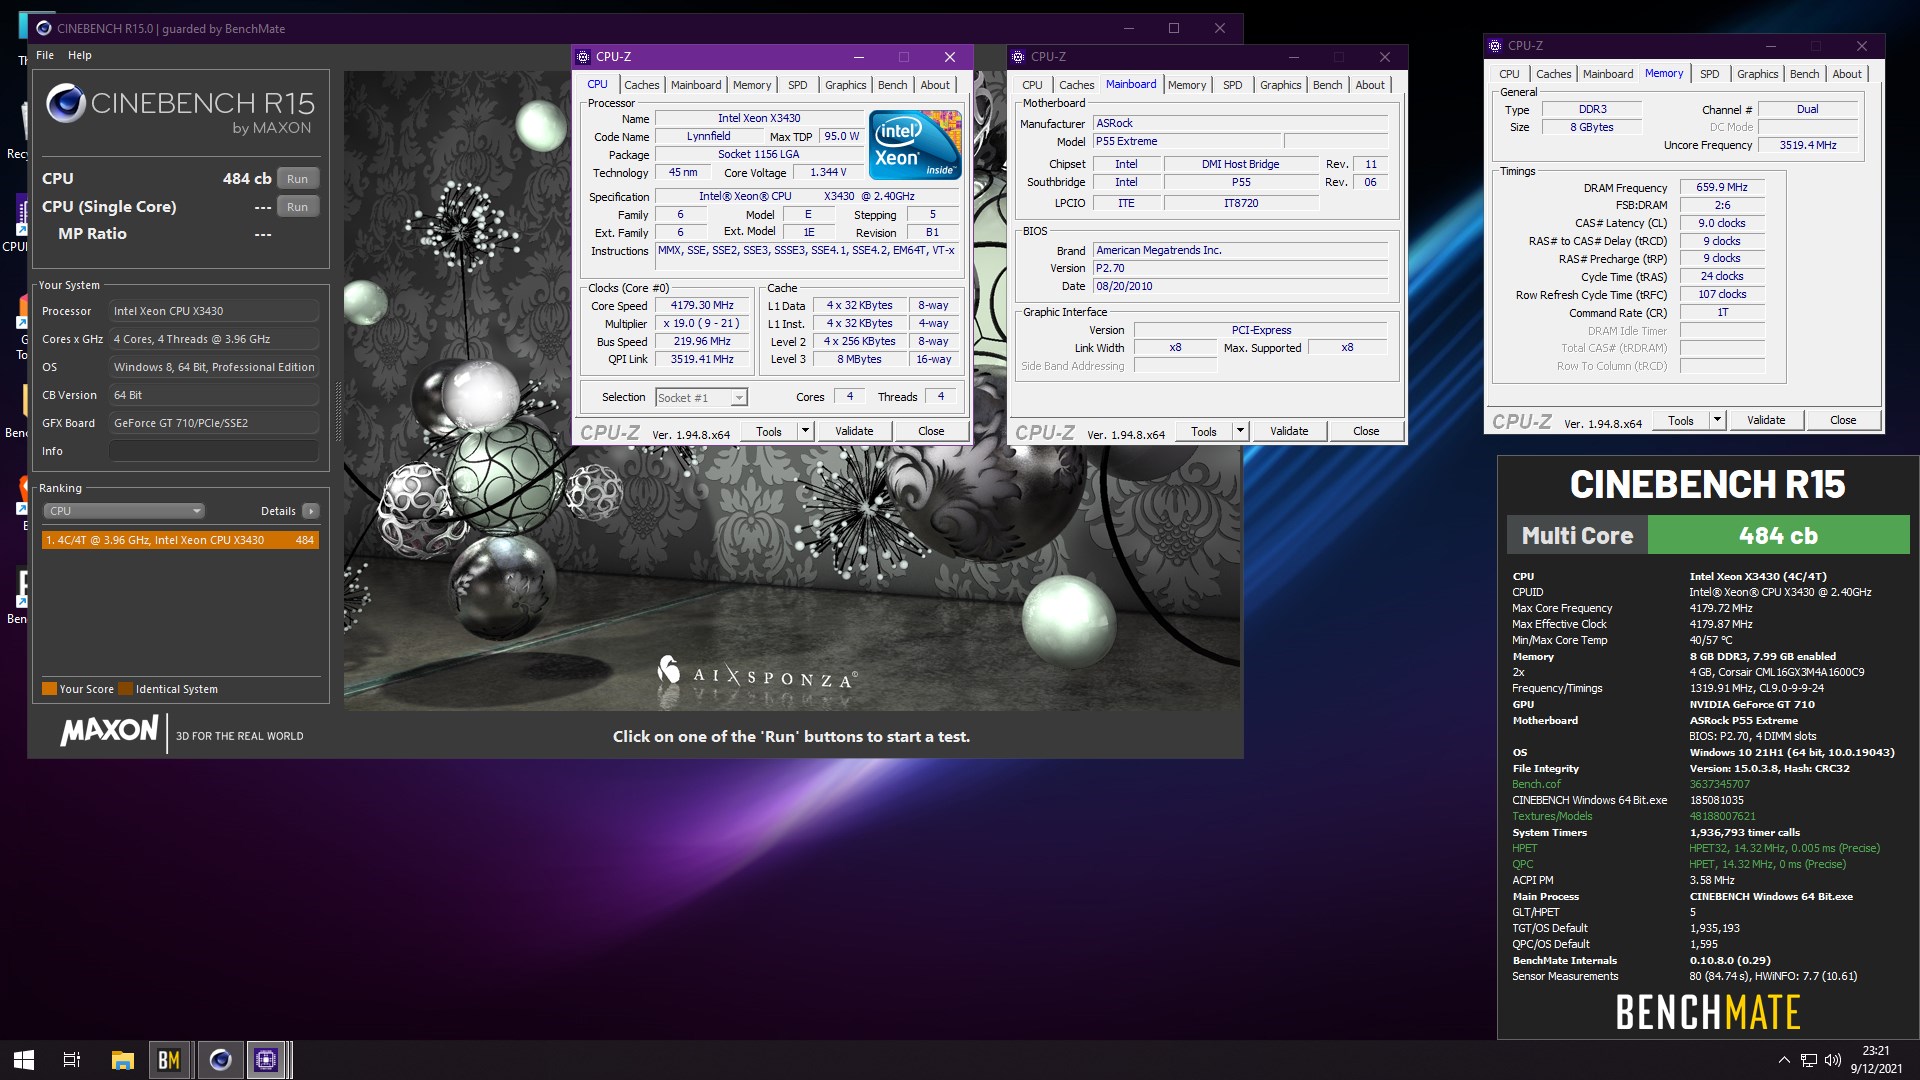The height and width of the screenshot is (1080, 1920).
Task: Open the ranking CPU dropdown
Action: (123, 511)
